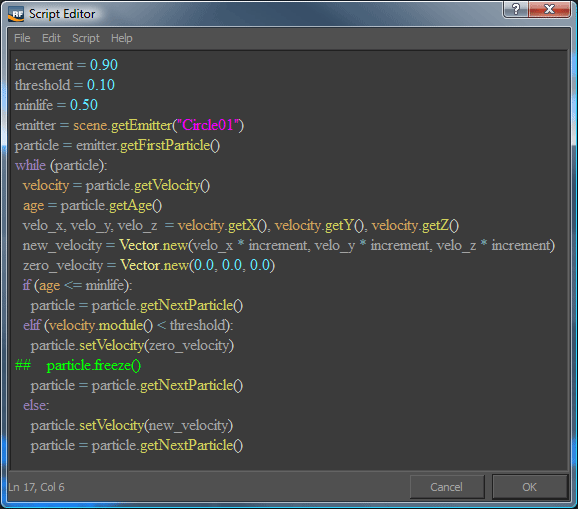The height and width of the screenshot is (509, 578).
Task: Click the new_velocity Vector.new assignment line
Action: point(289,245)
